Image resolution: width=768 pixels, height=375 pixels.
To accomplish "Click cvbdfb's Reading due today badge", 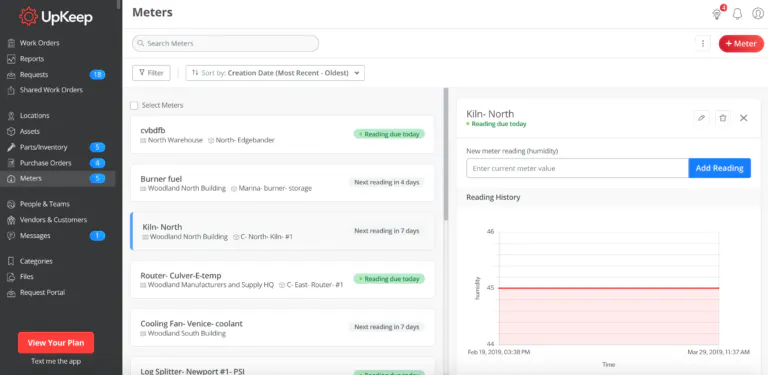I will point(389,134).
